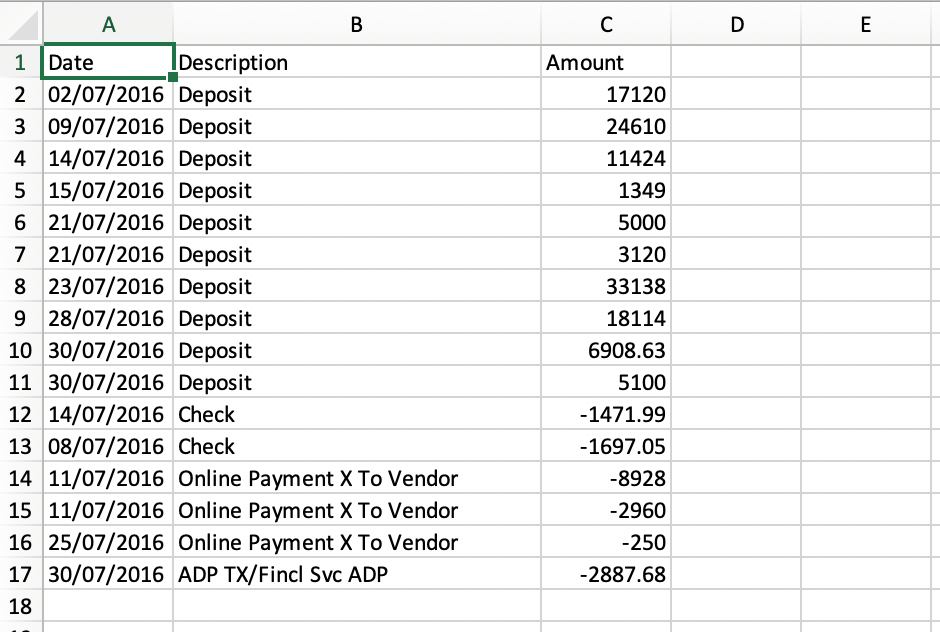
Task: Select cell with date 25/07/2016
Action: pos(108,542)
